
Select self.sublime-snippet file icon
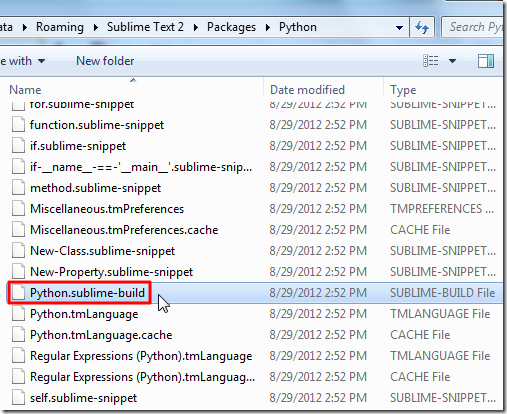point(18,398)
